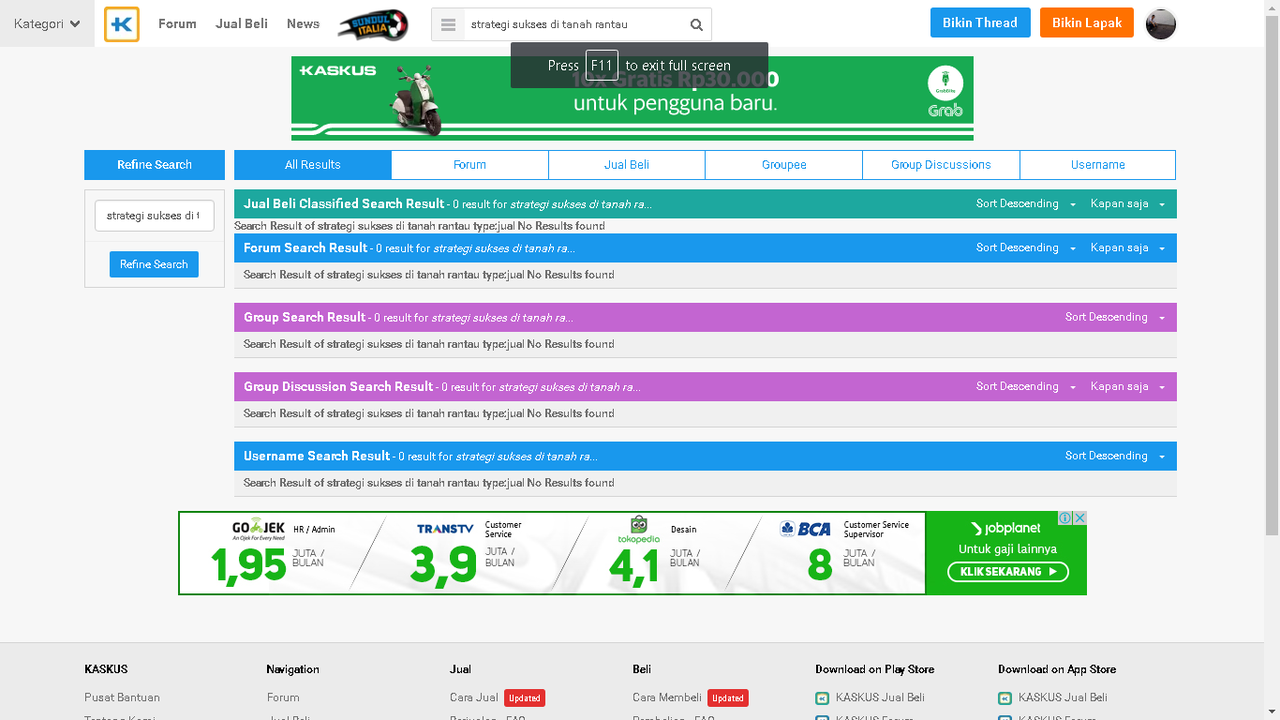Close jobplanet ad with X icon
Viewport: 1280px width, 720px height.
1080,518
